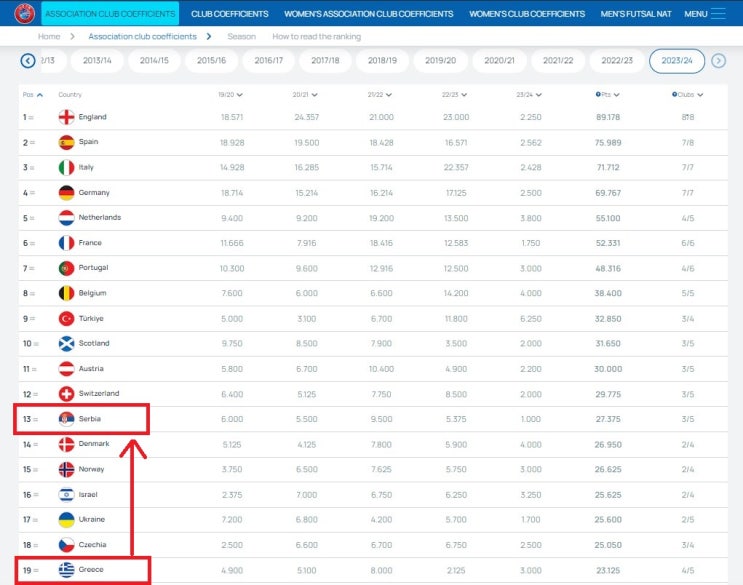
Task: Sort by the 19/20 column chevron
Action: pyautogui.click(x=240, y=95)
